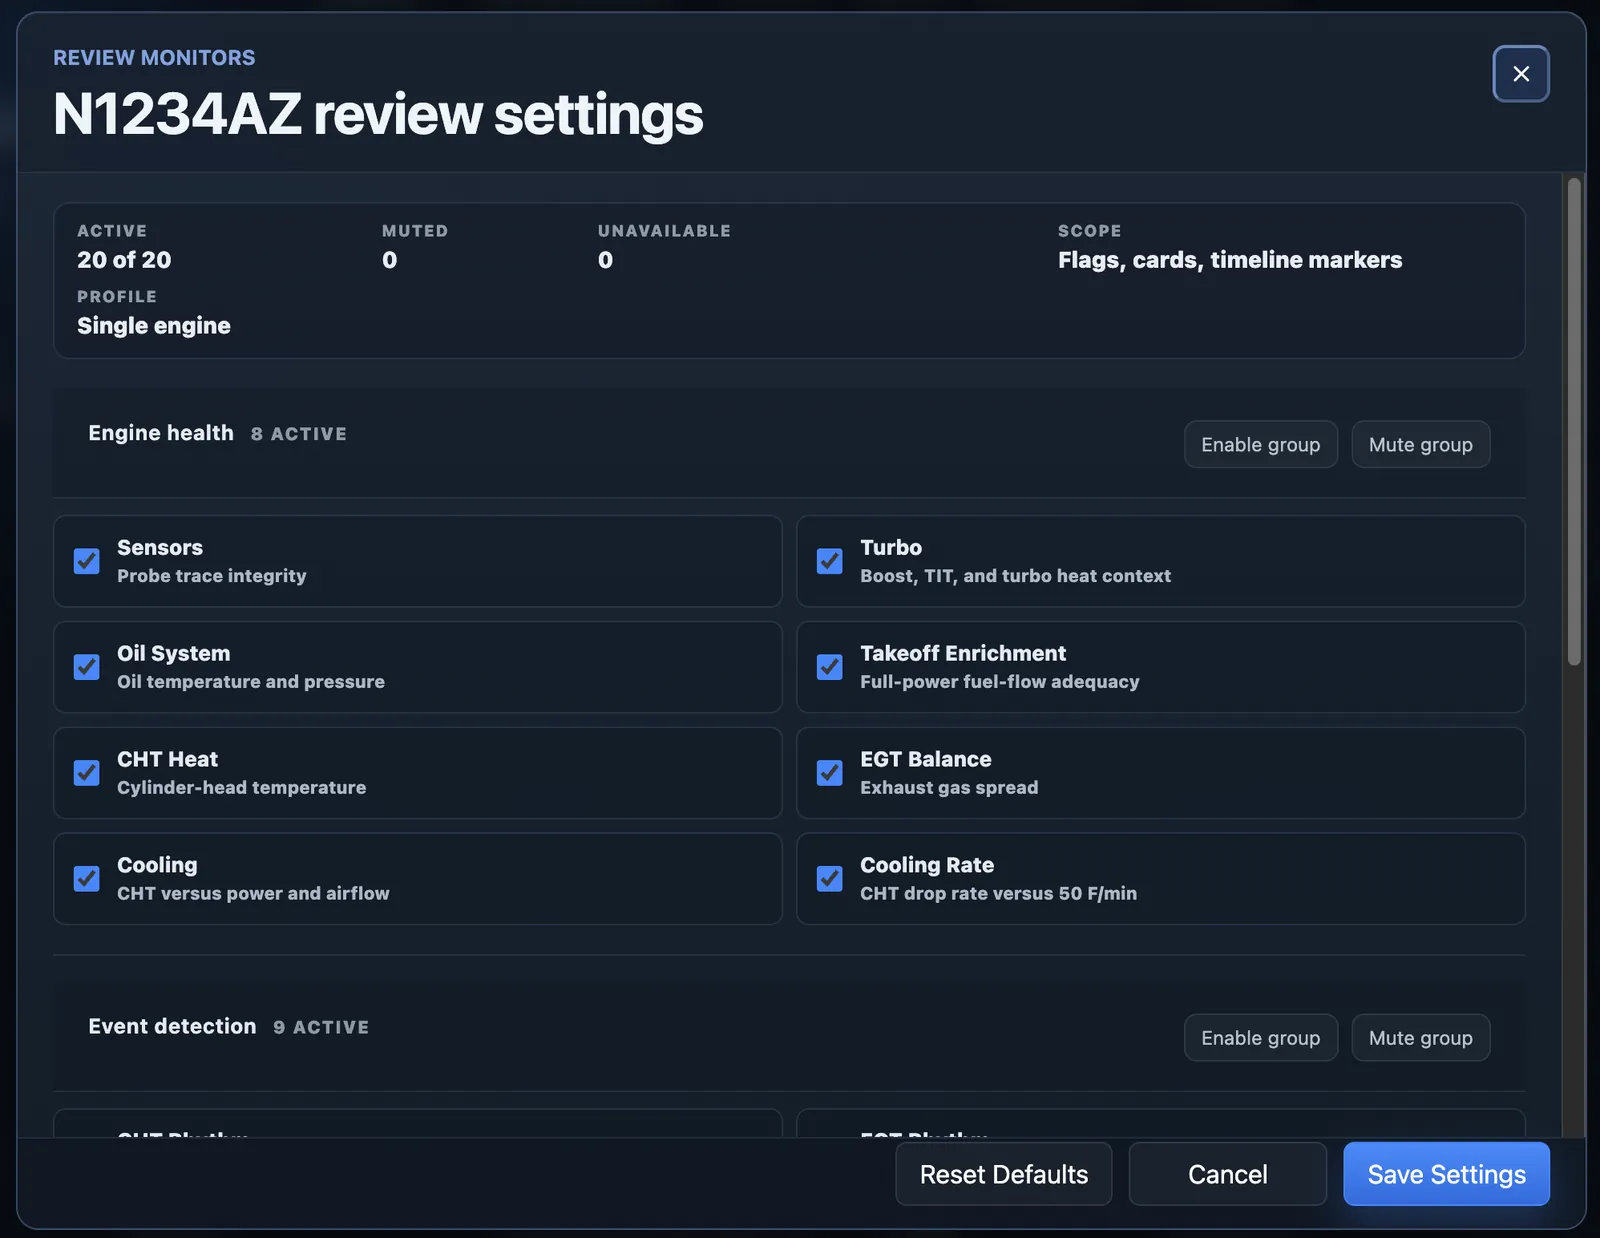Screen dimensions: 1600x1238
Task: Click 'Oil temperature and pressure' description
Action: [x=251, y=682]
